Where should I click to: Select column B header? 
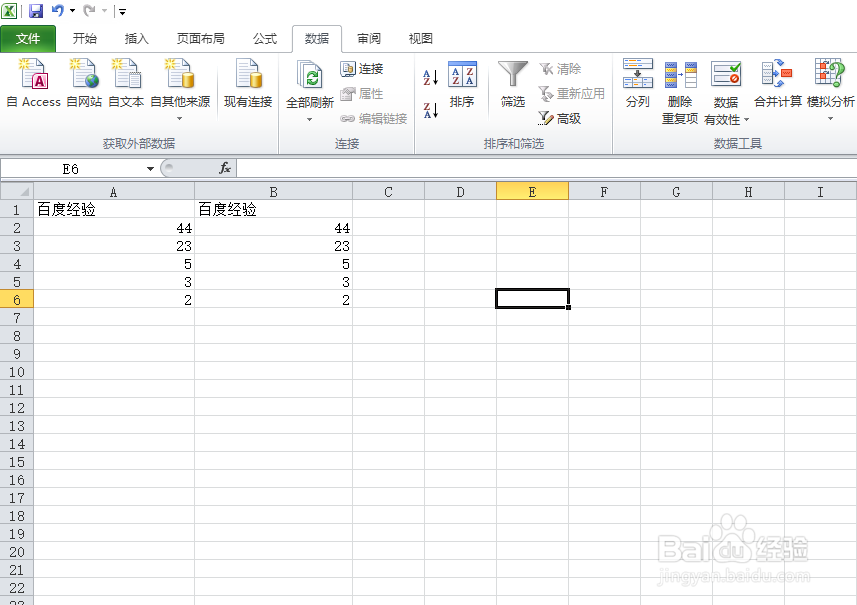273,192
